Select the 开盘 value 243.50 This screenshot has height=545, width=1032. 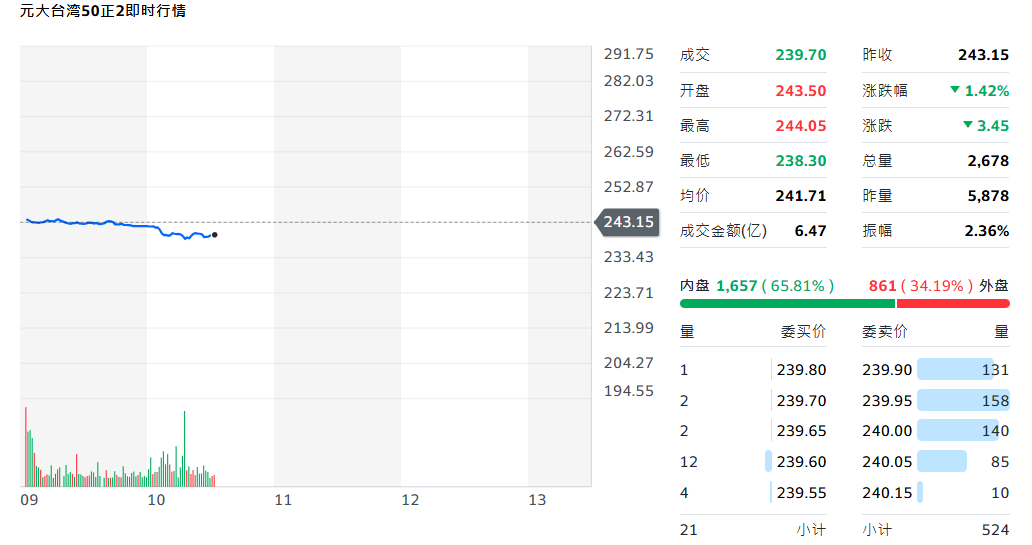(800, 90)
